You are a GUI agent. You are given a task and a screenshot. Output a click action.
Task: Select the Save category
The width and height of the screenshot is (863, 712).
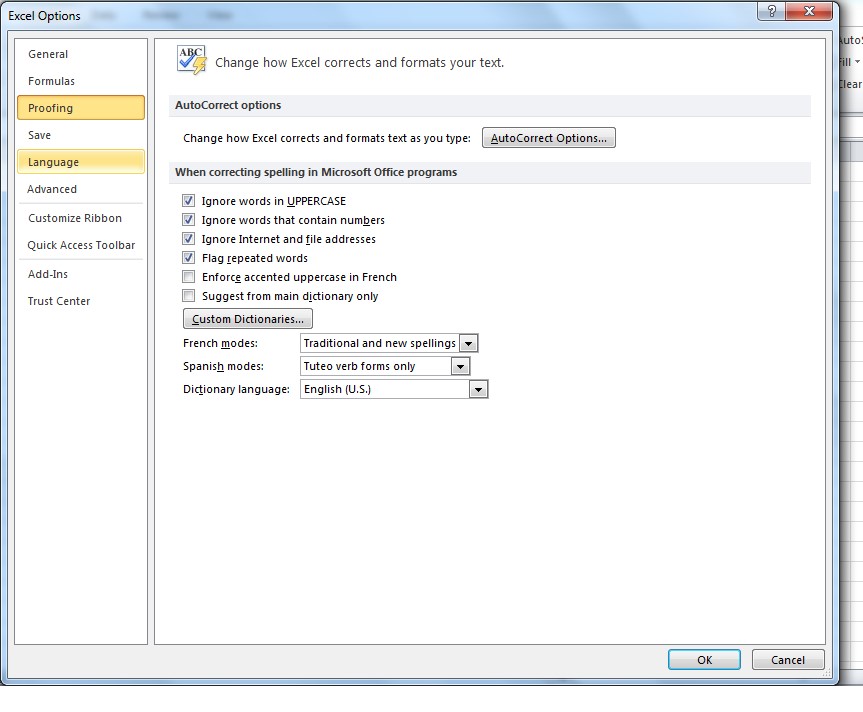coord(81,135)
